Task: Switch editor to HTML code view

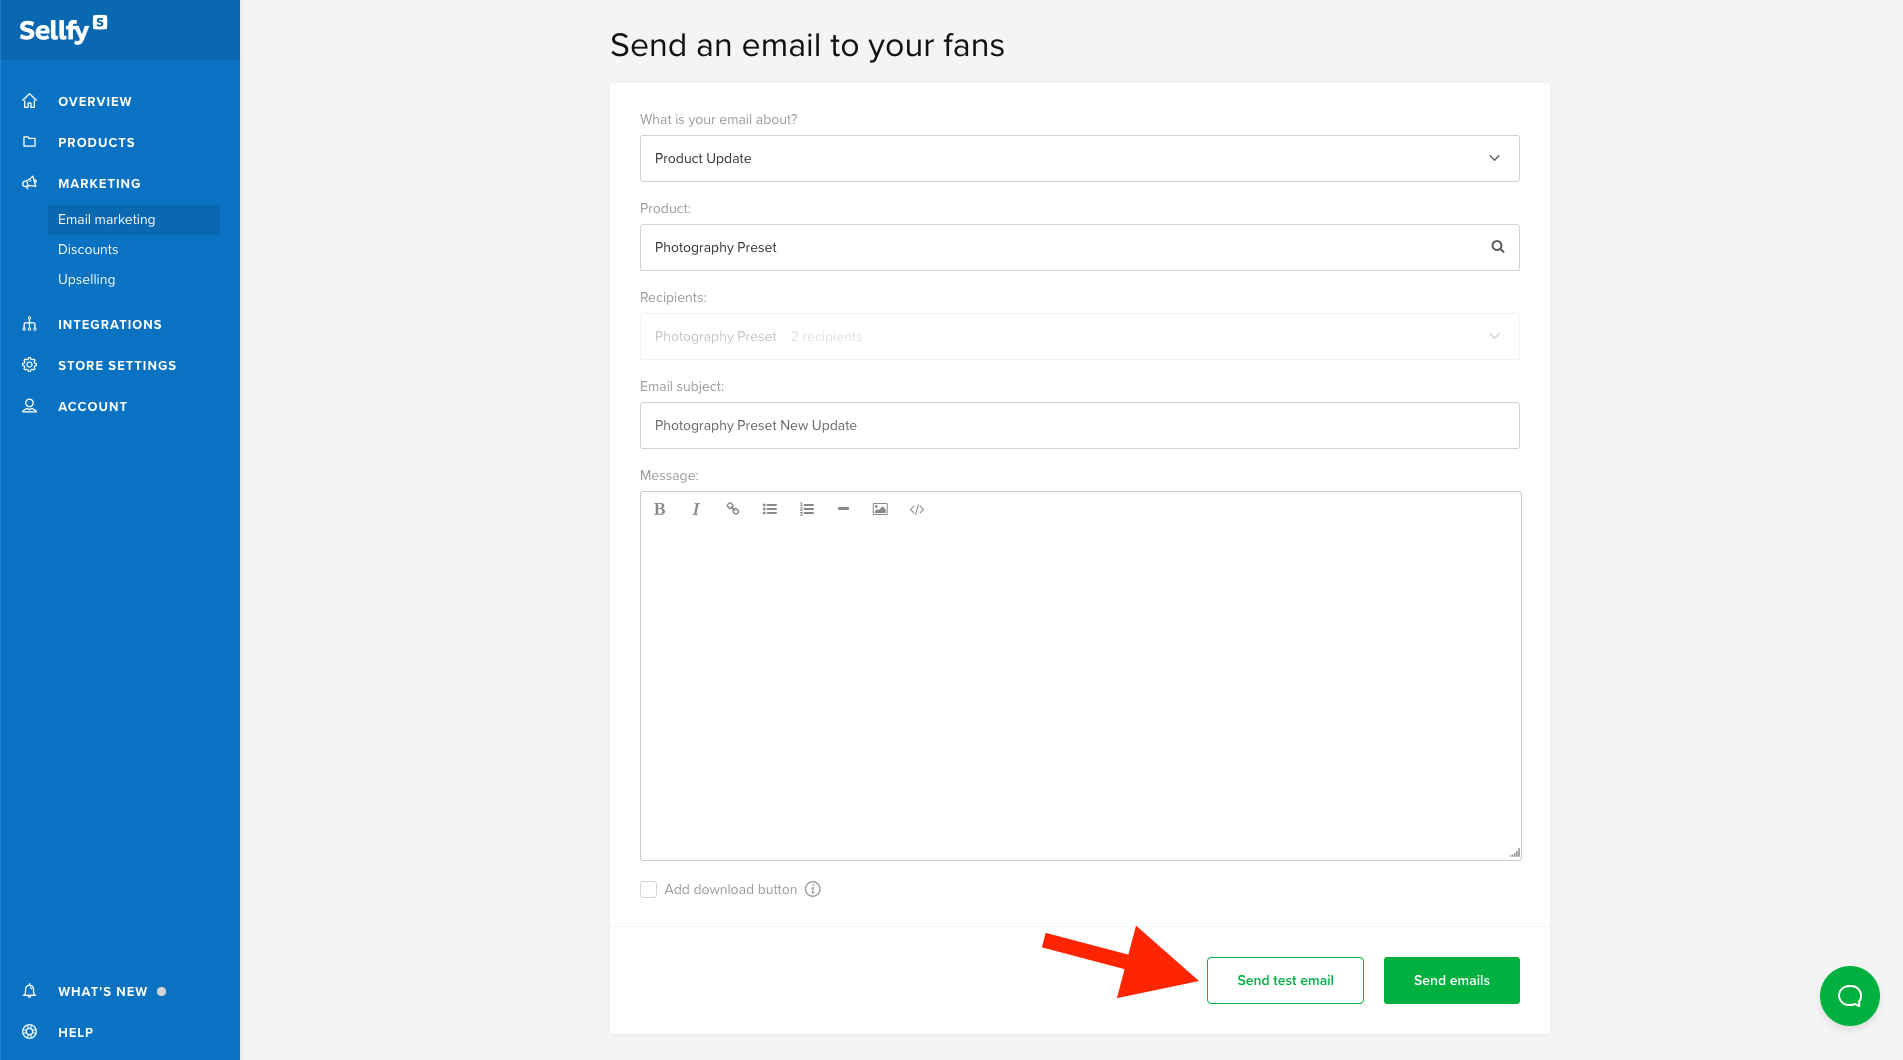Action: click(x=917, y=509)
